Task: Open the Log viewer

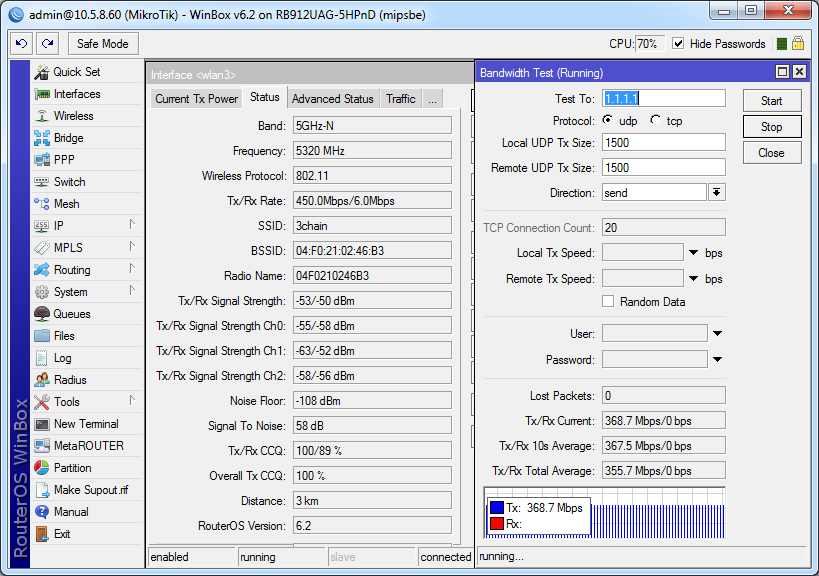Action: point(86,358)
